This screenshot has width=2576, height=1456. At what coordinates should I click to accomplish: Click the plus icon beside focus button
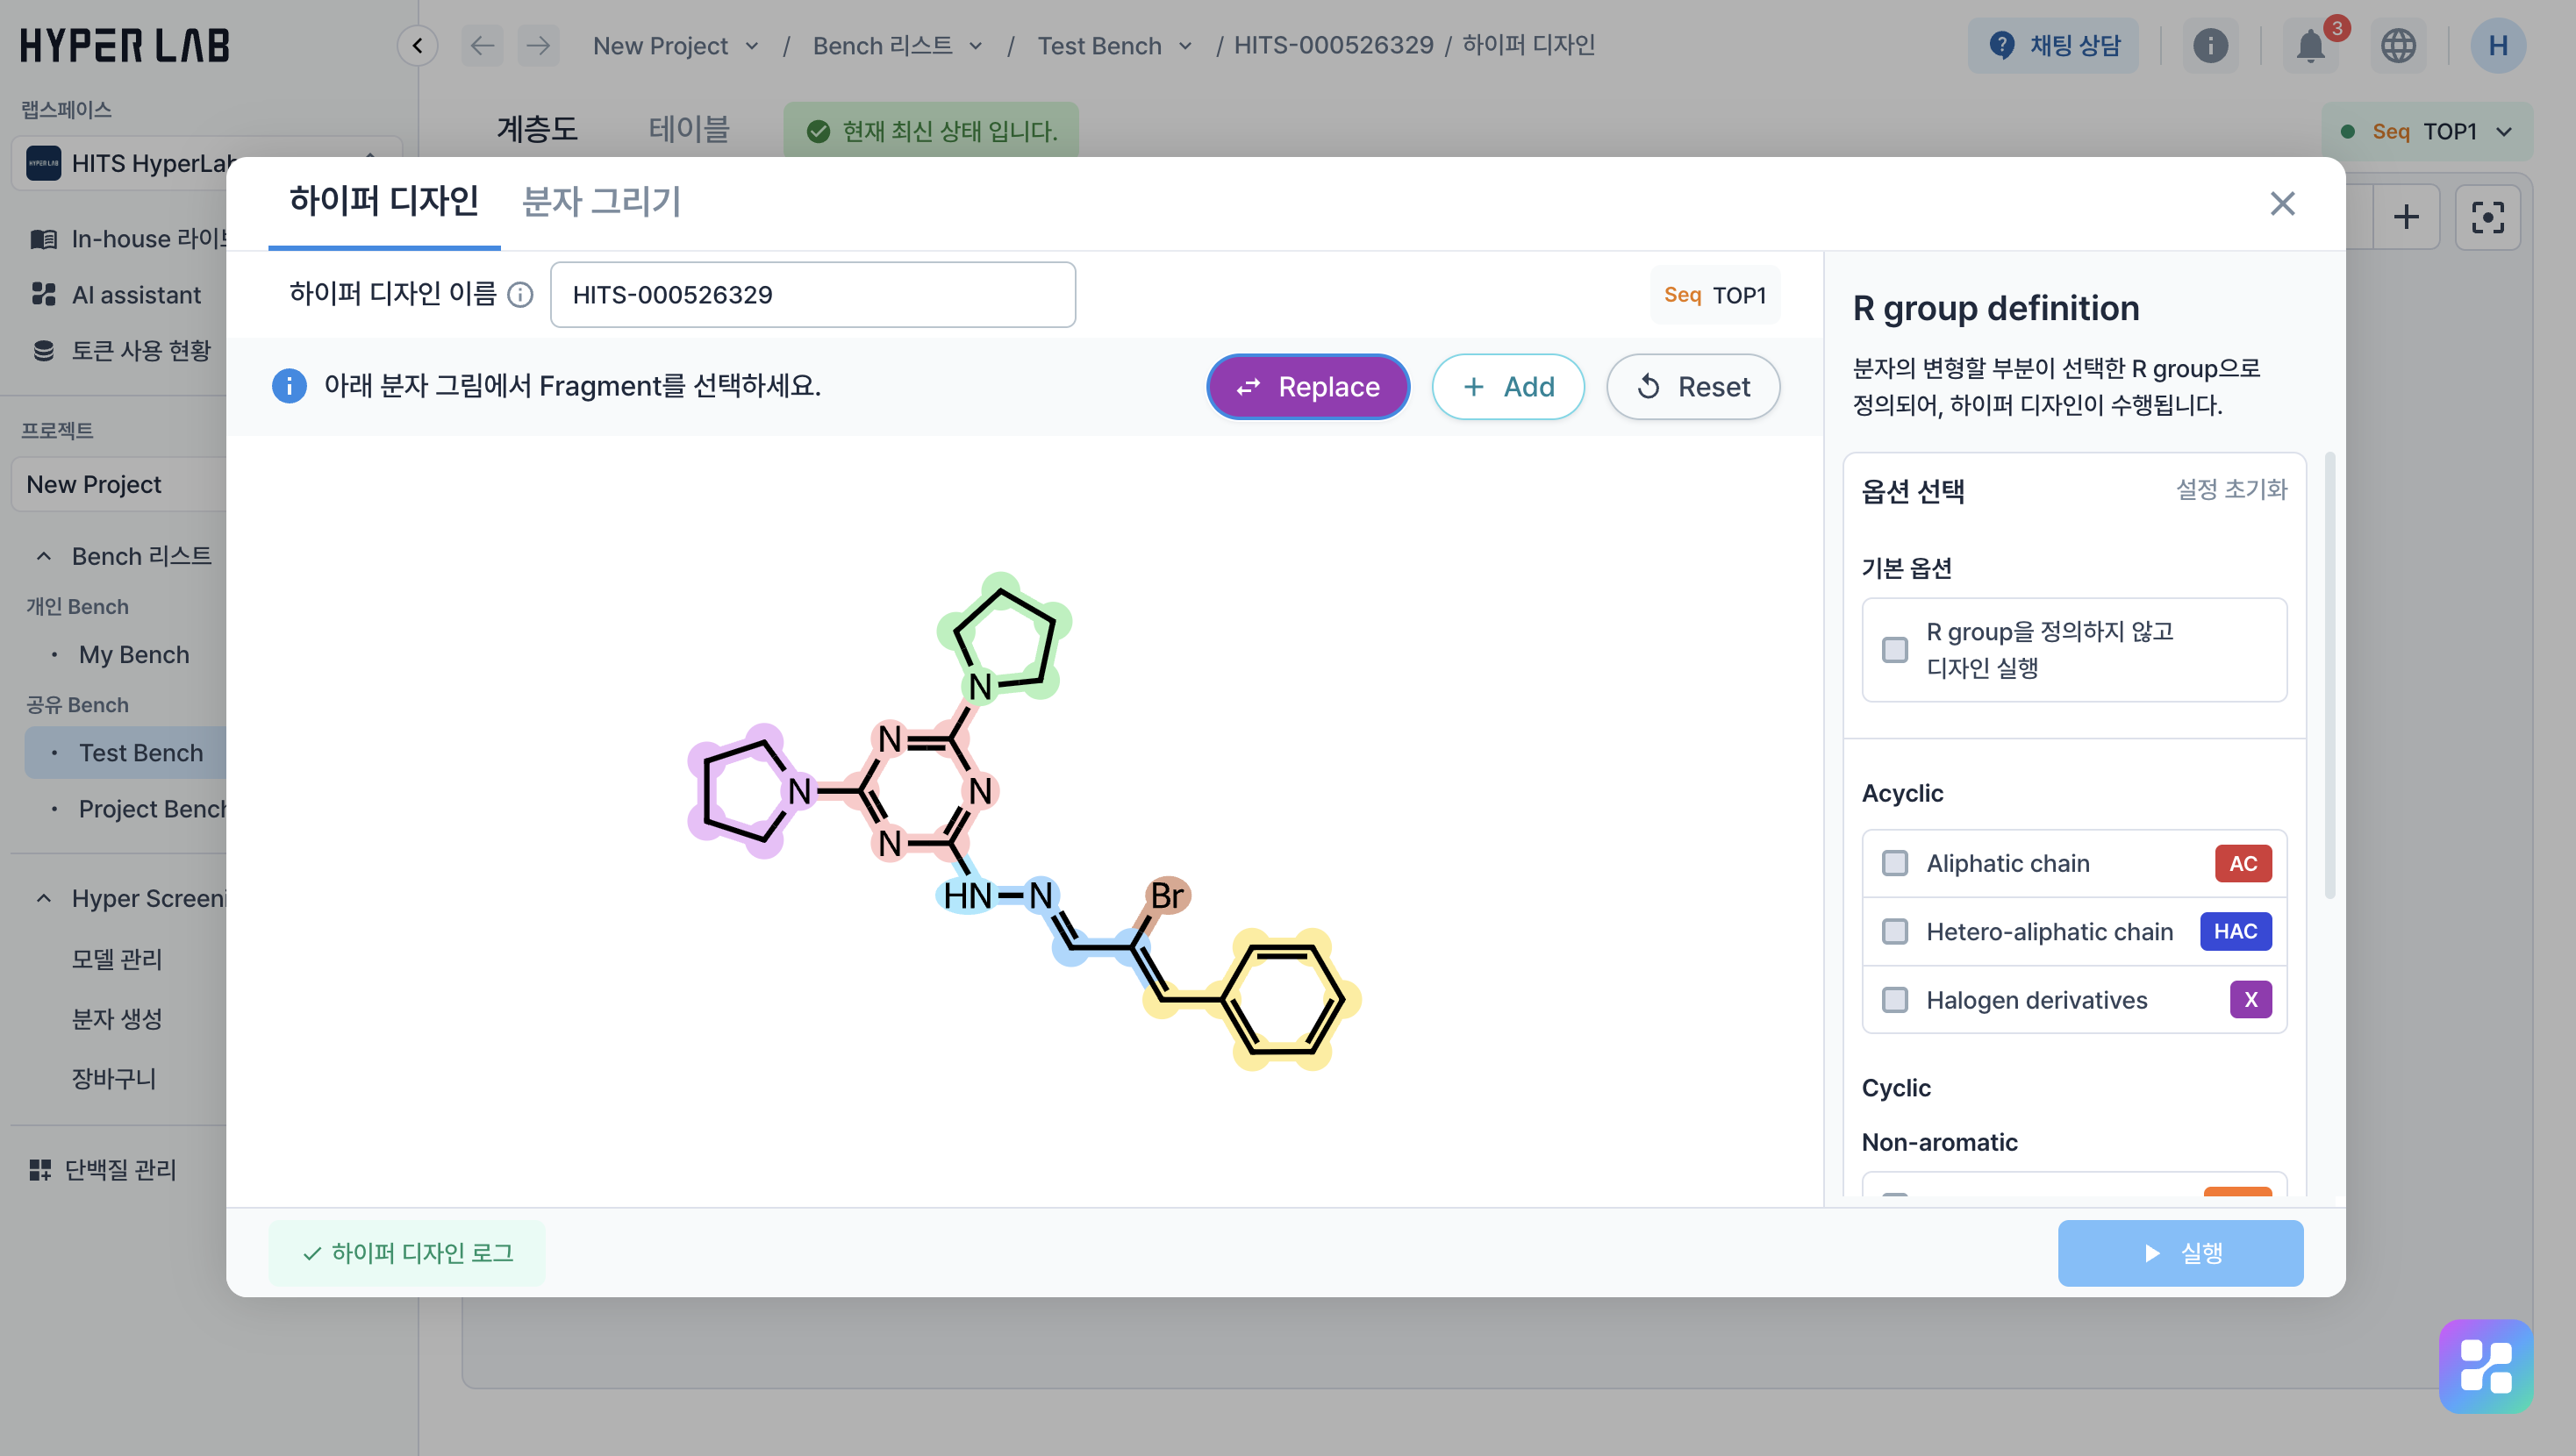tap(2406, 217)
